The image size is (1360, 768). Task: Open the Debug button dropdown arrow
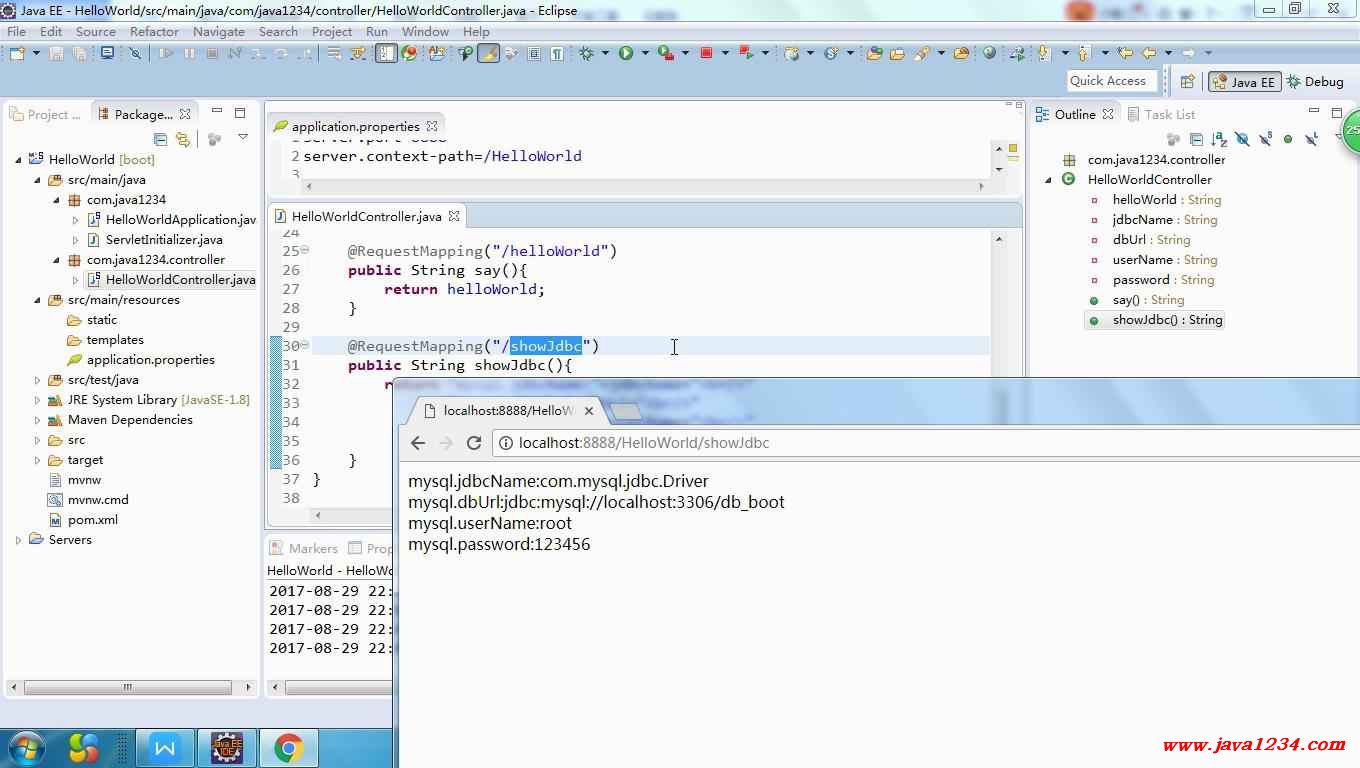(x=604, y=53)
